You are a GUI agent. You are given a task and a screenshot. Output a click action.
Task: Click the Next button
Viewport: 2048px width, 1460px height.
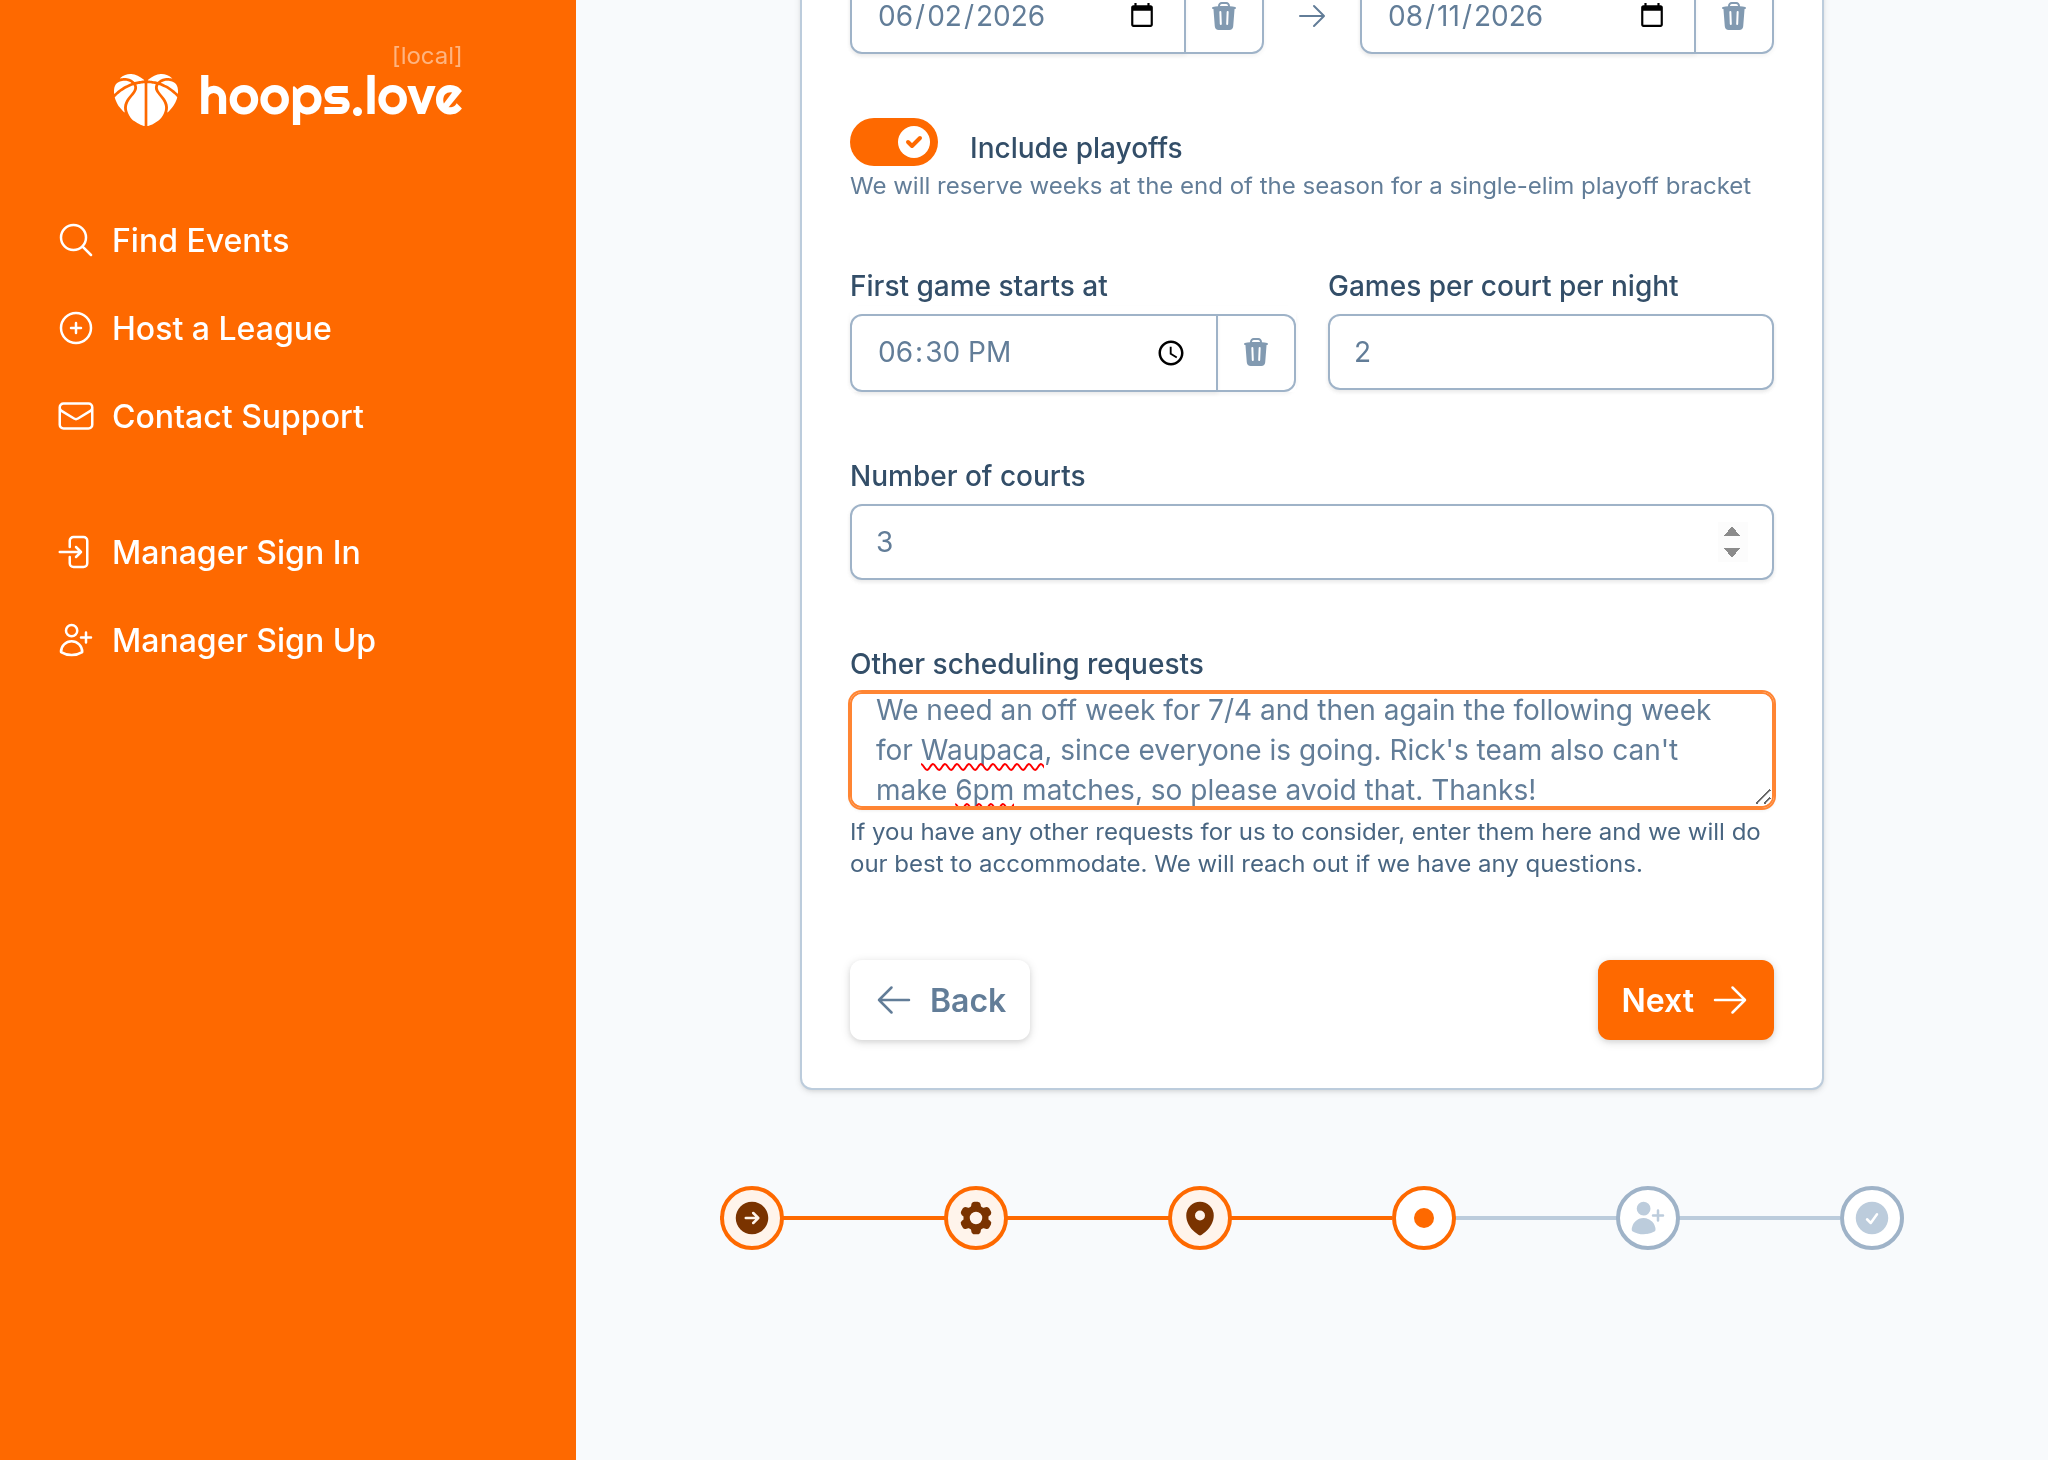click(1685, 1000)
